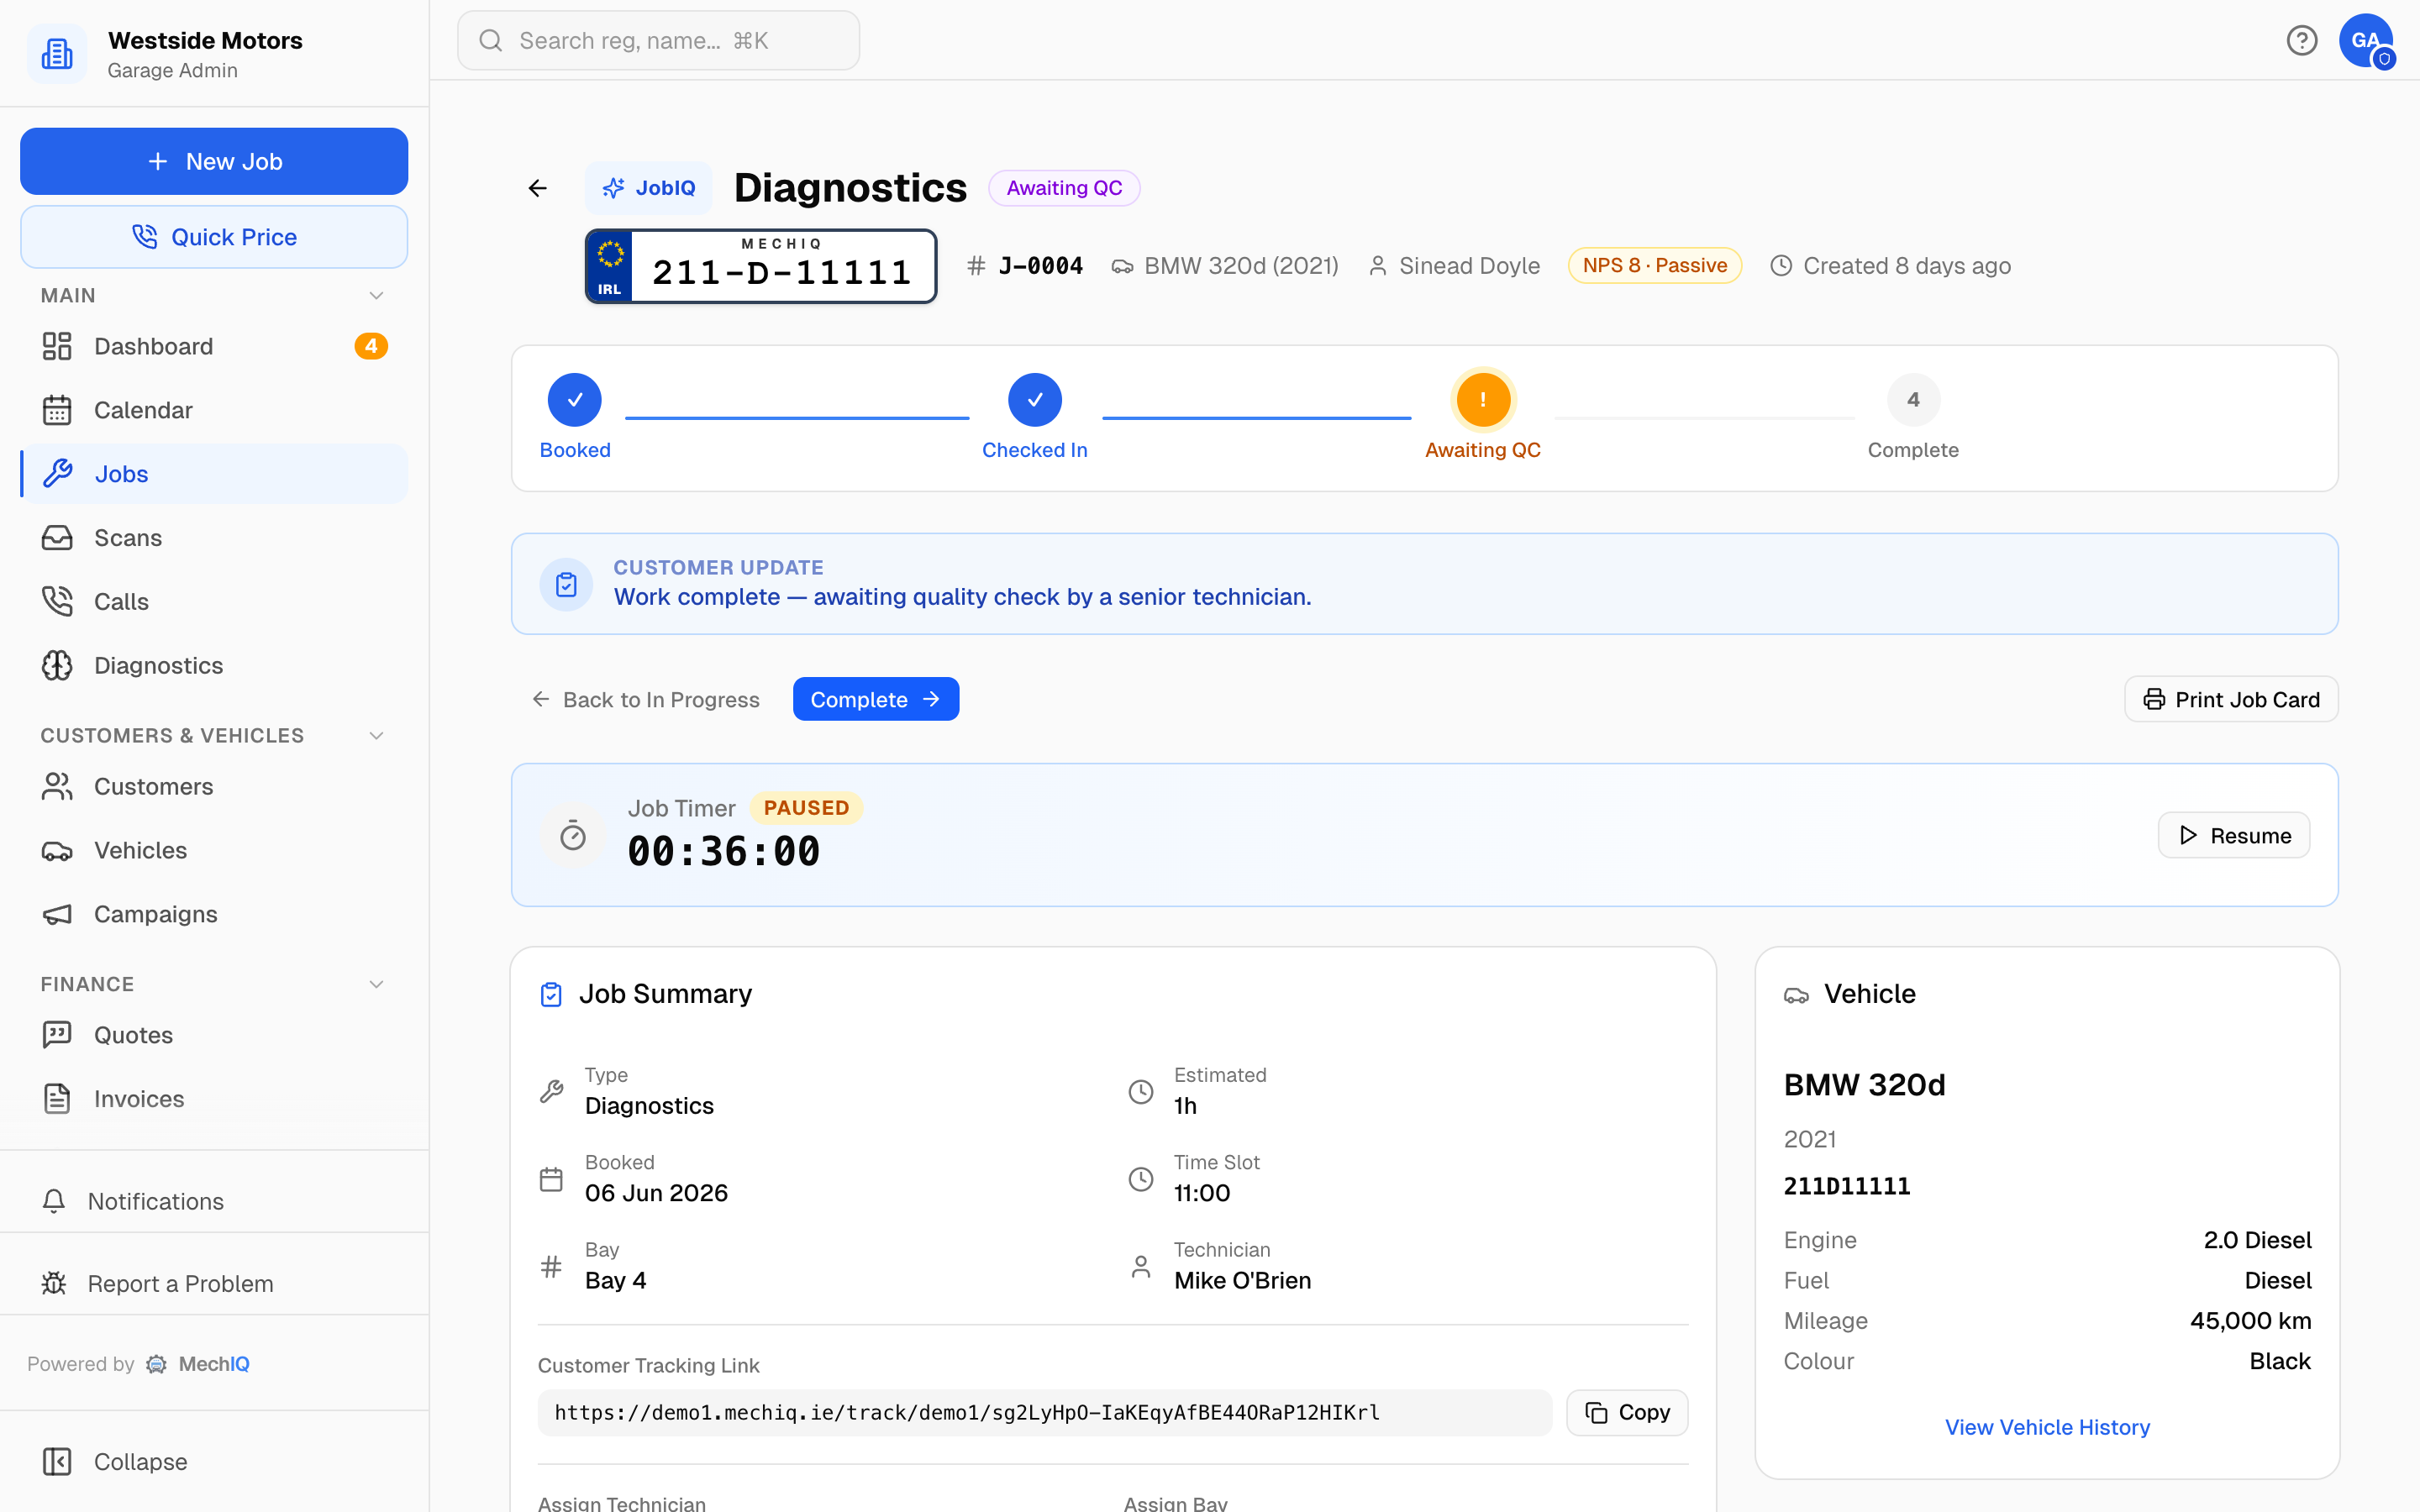Image resolution: width=2420 pixels, height=1512 pixels.
Task: Click the Calls phone icon
Action: coord(57,601)
